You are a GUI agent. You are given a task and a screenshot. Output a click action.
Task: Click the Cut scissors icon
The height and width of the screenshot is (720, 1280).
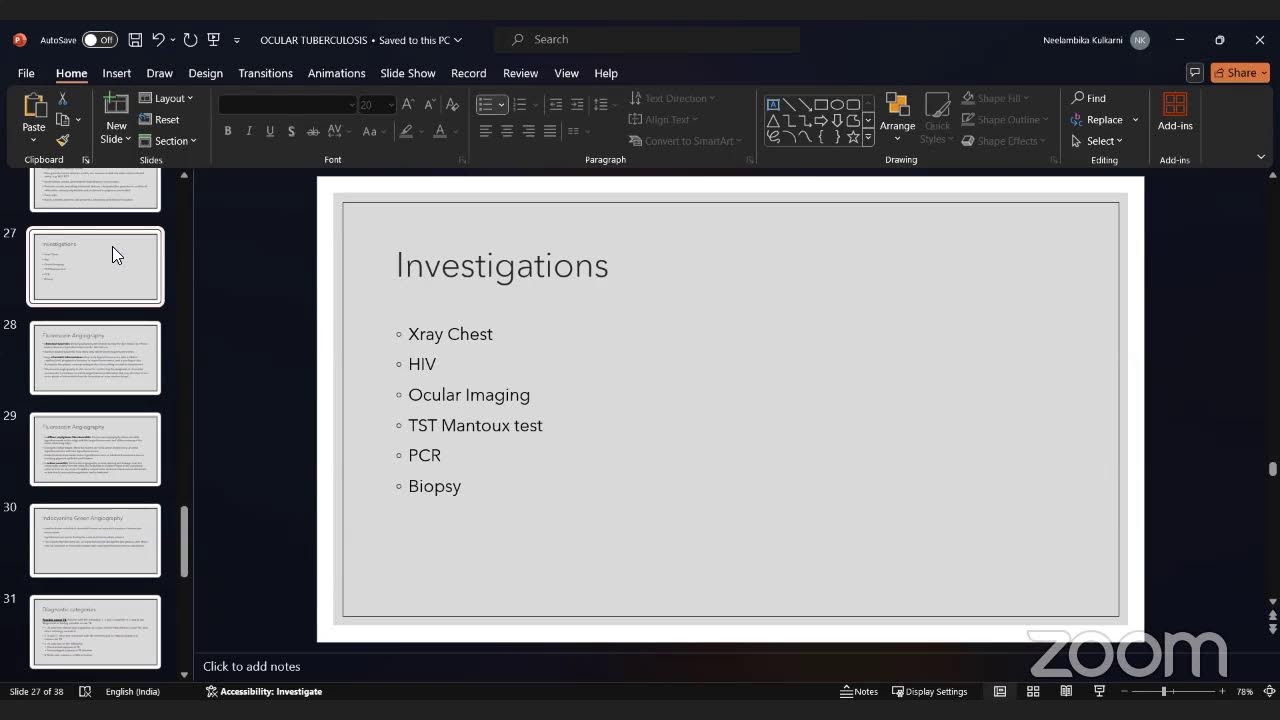coord(62,99)
